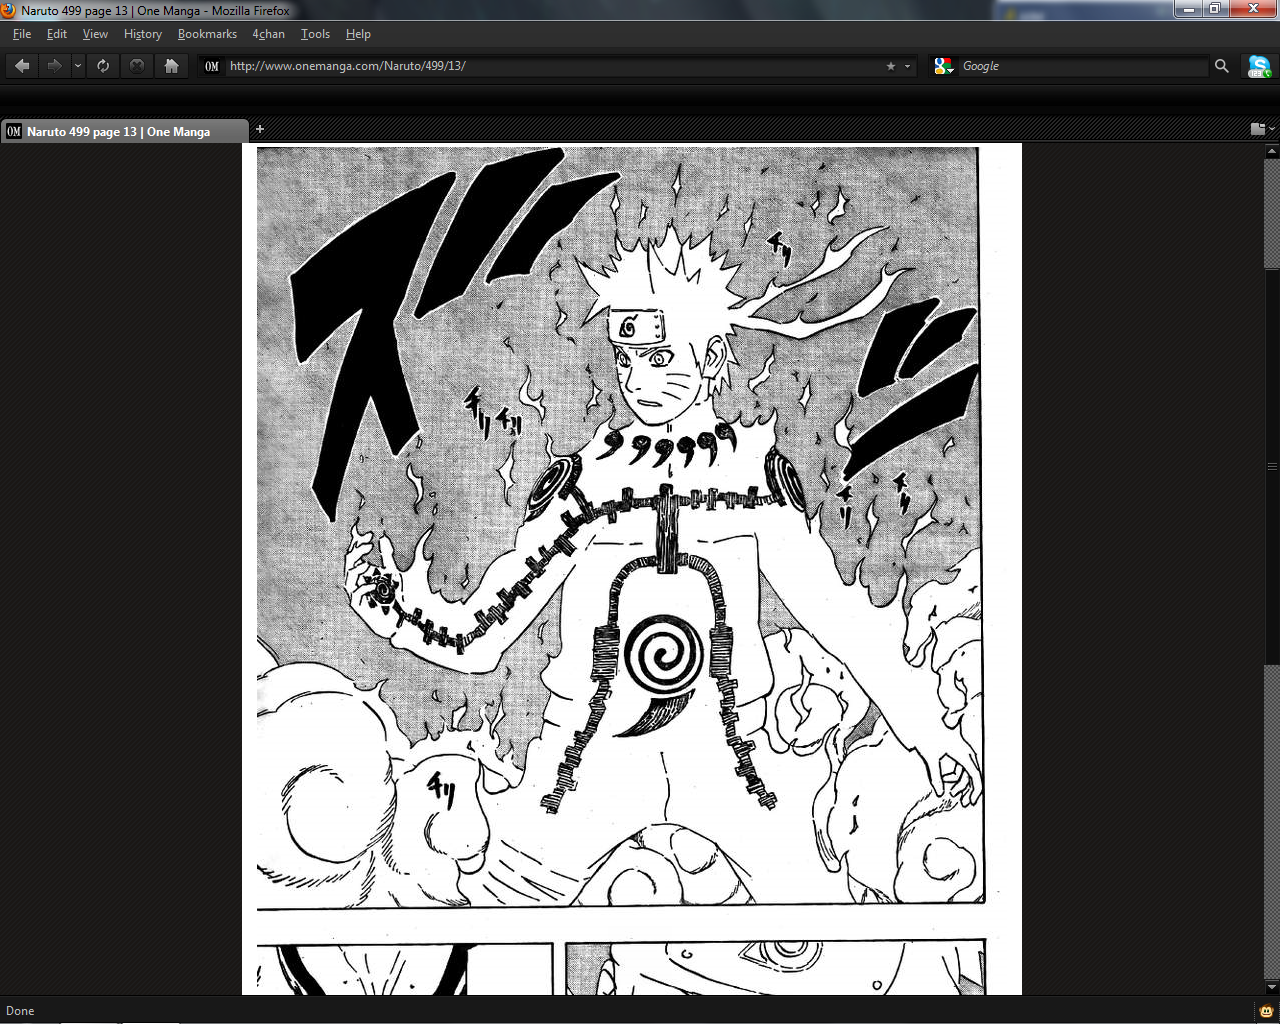Open the 4chan menu

(x=268, y=33)
